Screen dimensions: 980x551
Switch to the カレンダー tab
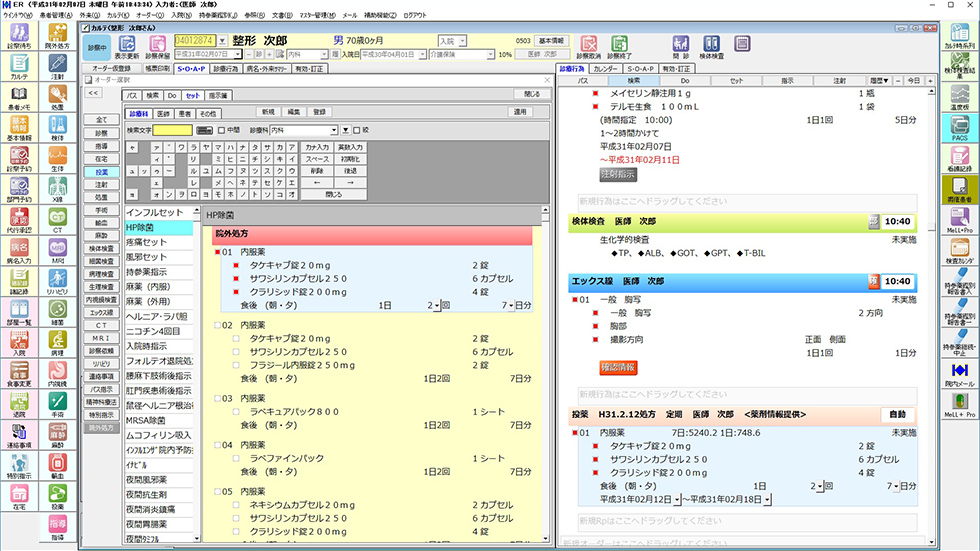click(605, 69)
